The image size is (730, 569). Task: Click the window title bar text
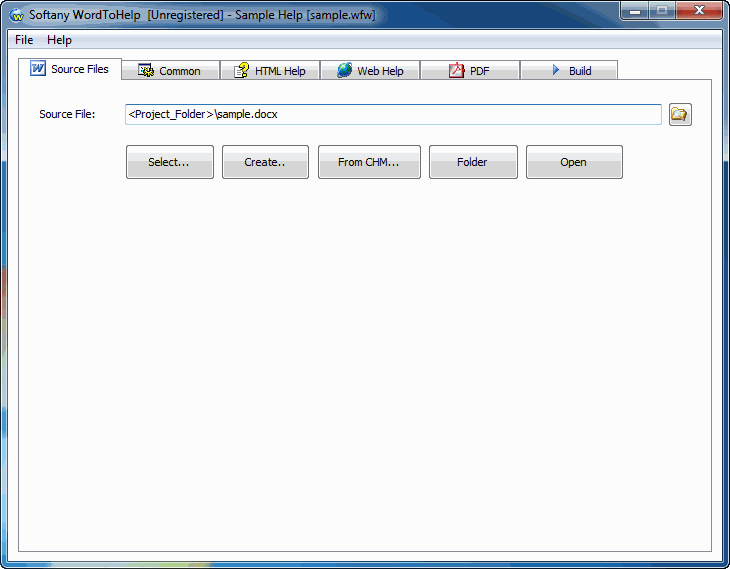(200, 15)
